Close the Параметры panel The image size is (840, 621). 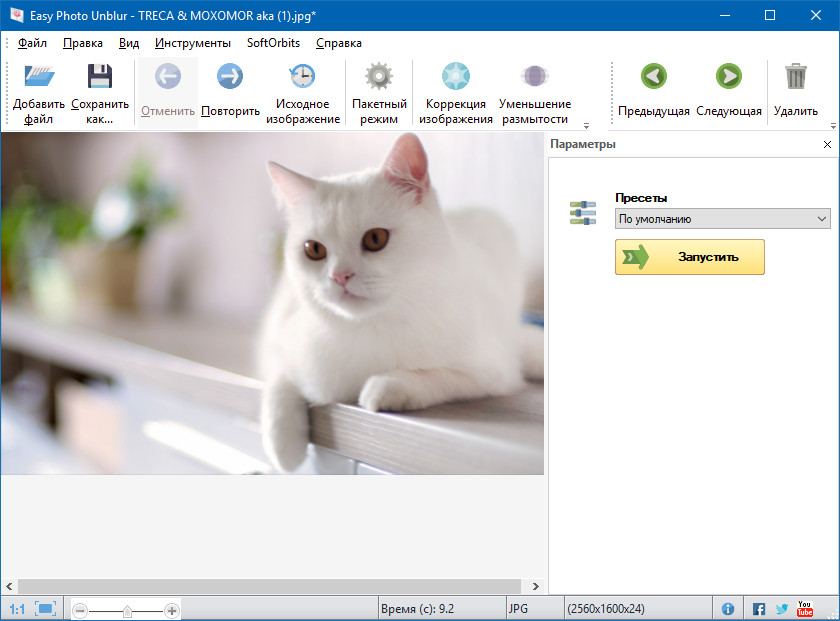[827, 145]
